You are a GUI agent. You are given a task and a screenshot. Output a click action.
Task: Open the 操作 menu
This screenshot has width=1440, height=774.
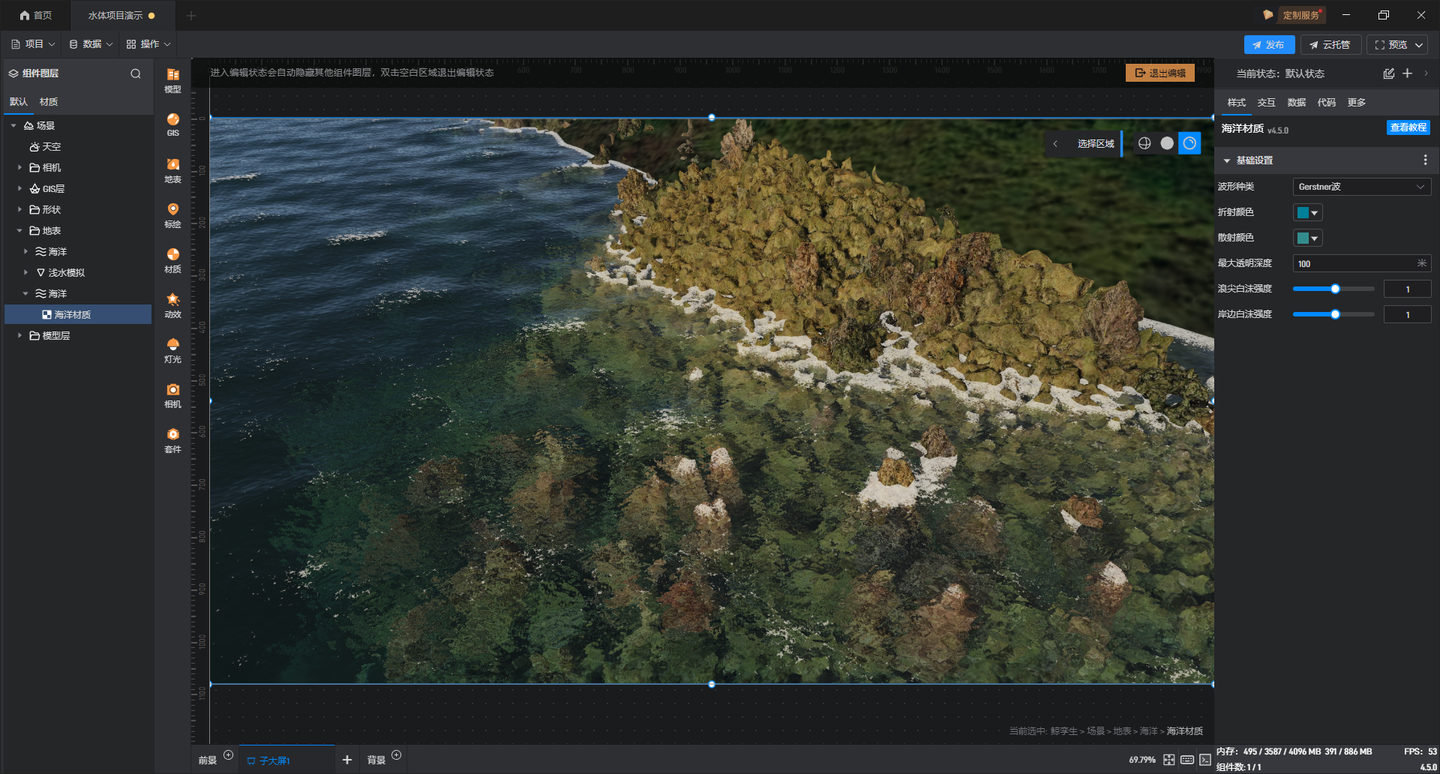[x=148, y=44]
